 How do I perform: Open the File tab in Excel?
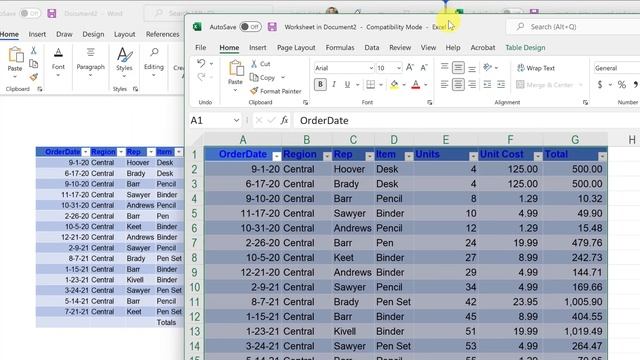[200, 48]
